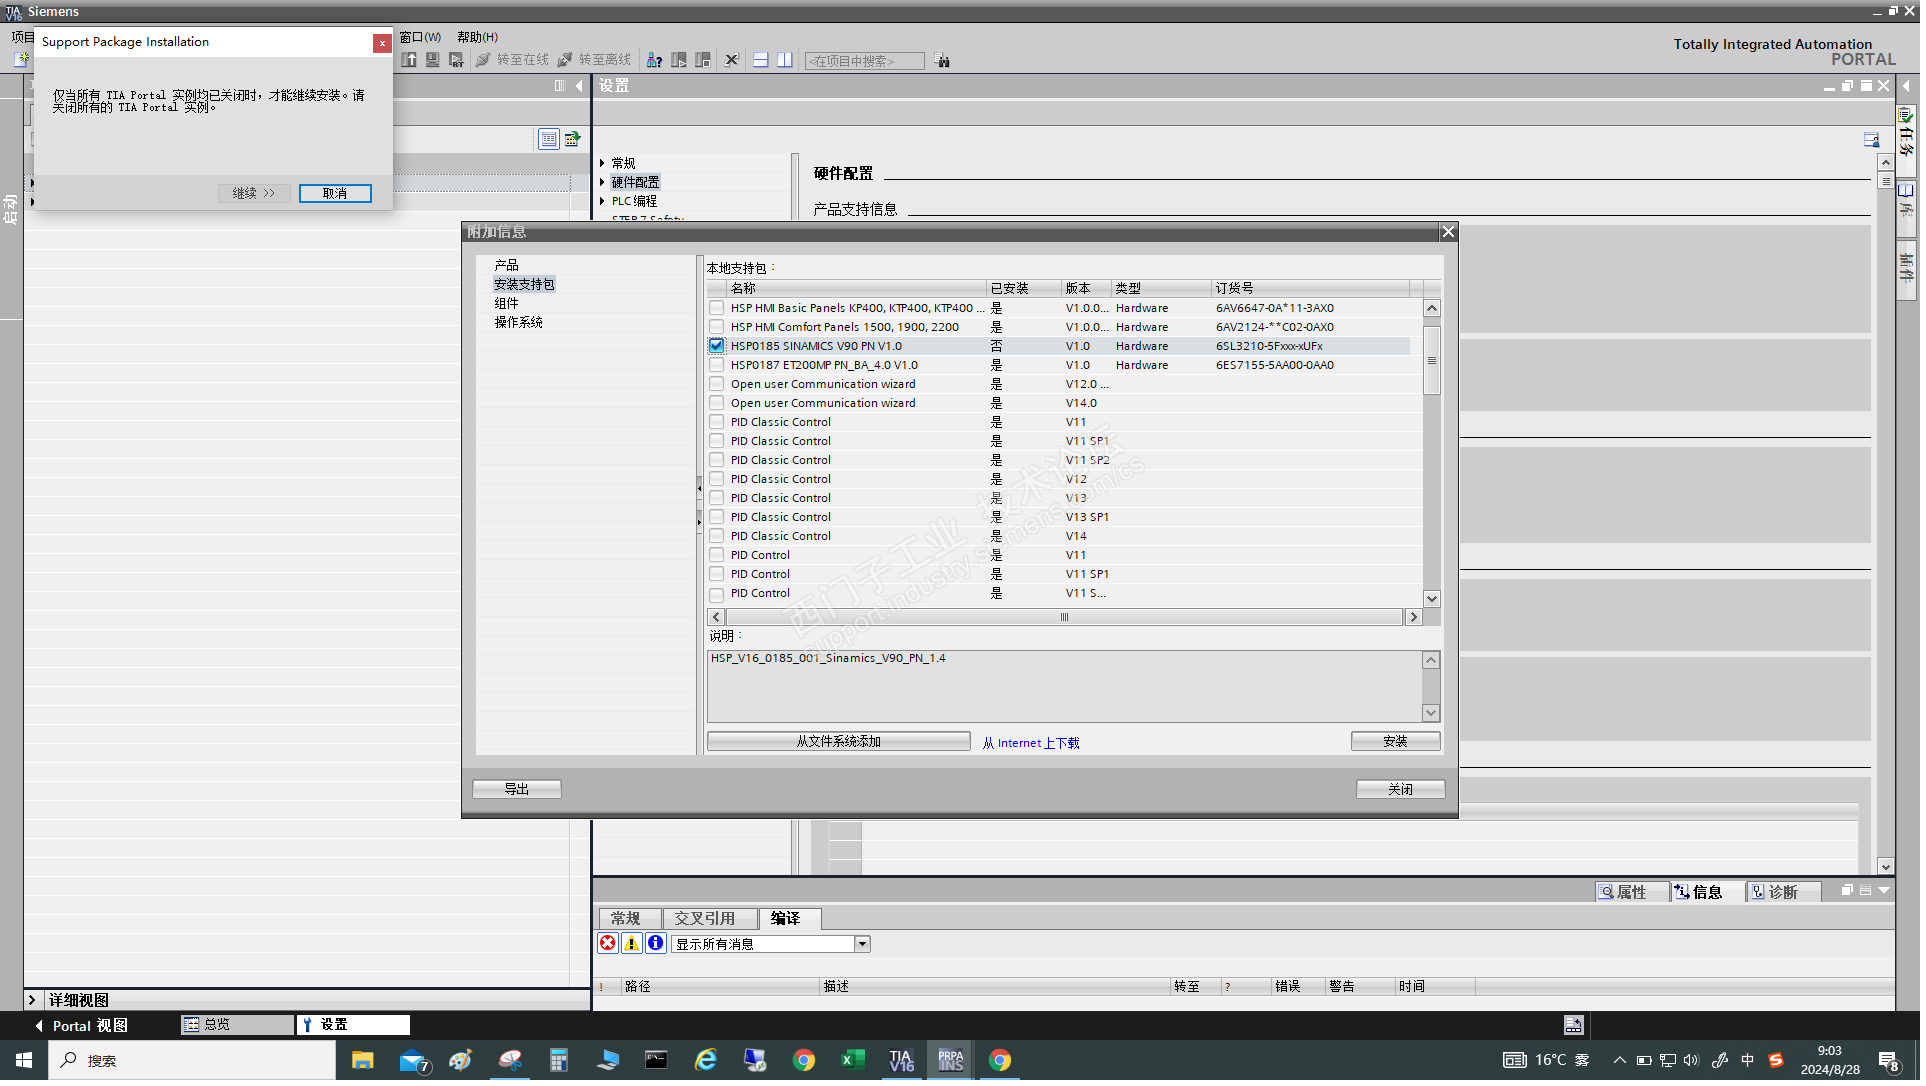Open the 从 Internet 上下载 link
The width and height of the screenshot is (1926, 1086).
(x=1033, y=745)
